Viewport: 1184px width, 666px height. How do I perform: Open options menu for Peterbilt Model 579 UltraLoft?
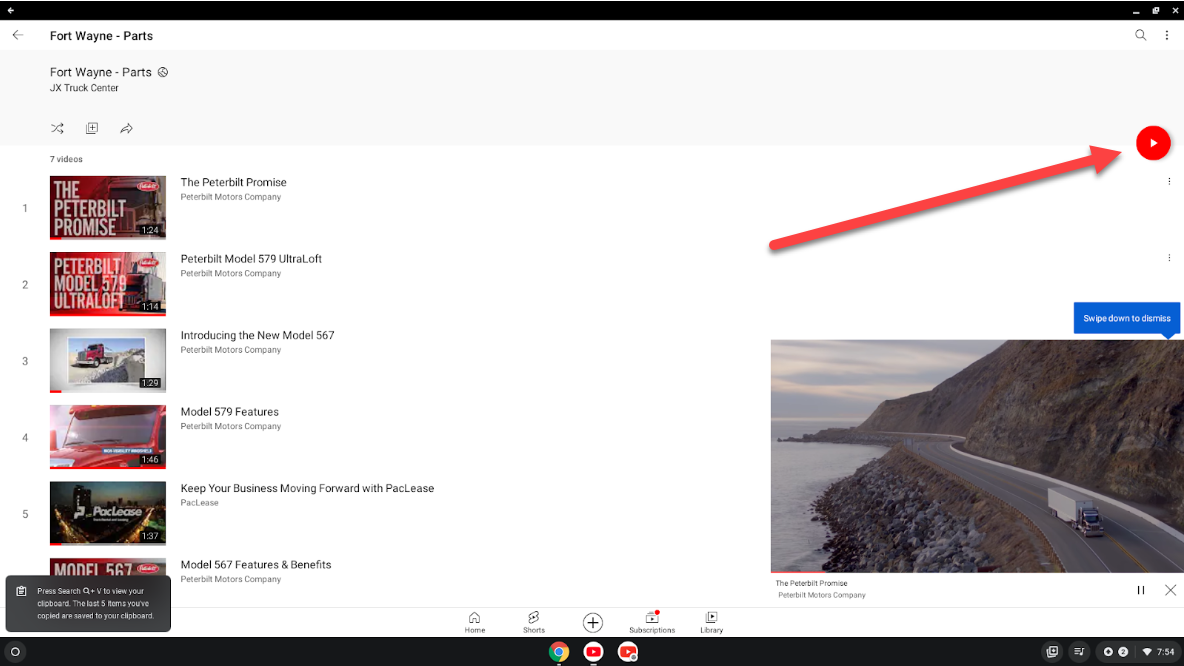pyautogui.click(x=1169, y=257)
